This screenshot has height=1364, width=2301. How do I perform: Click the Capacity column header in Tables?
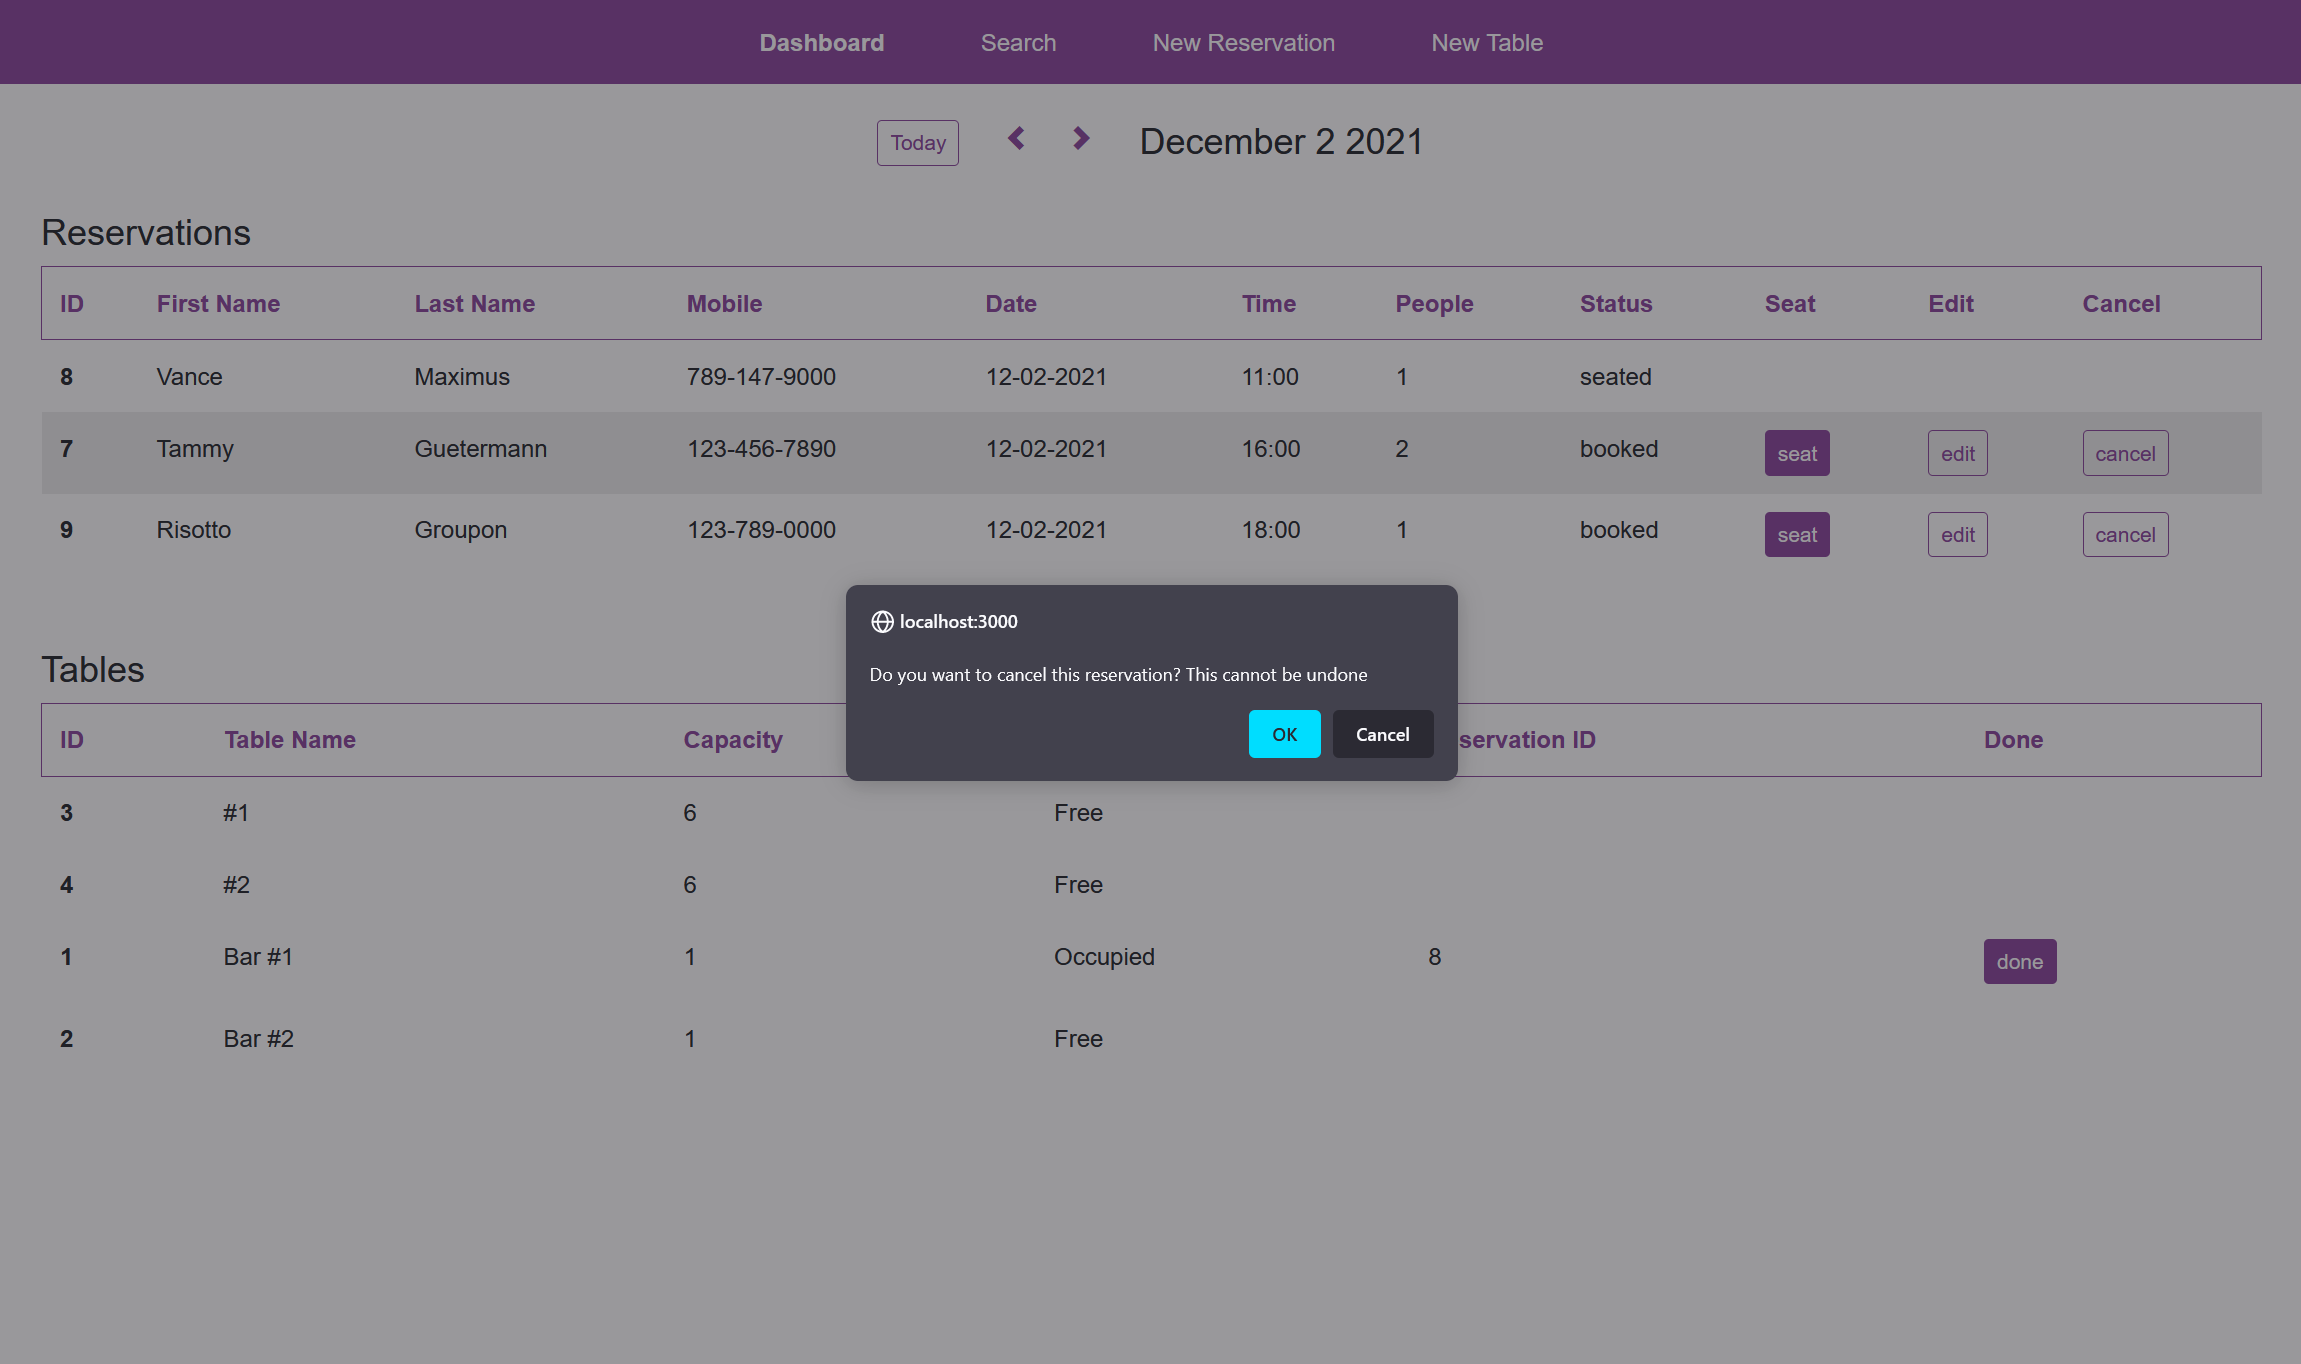point(733,740)
